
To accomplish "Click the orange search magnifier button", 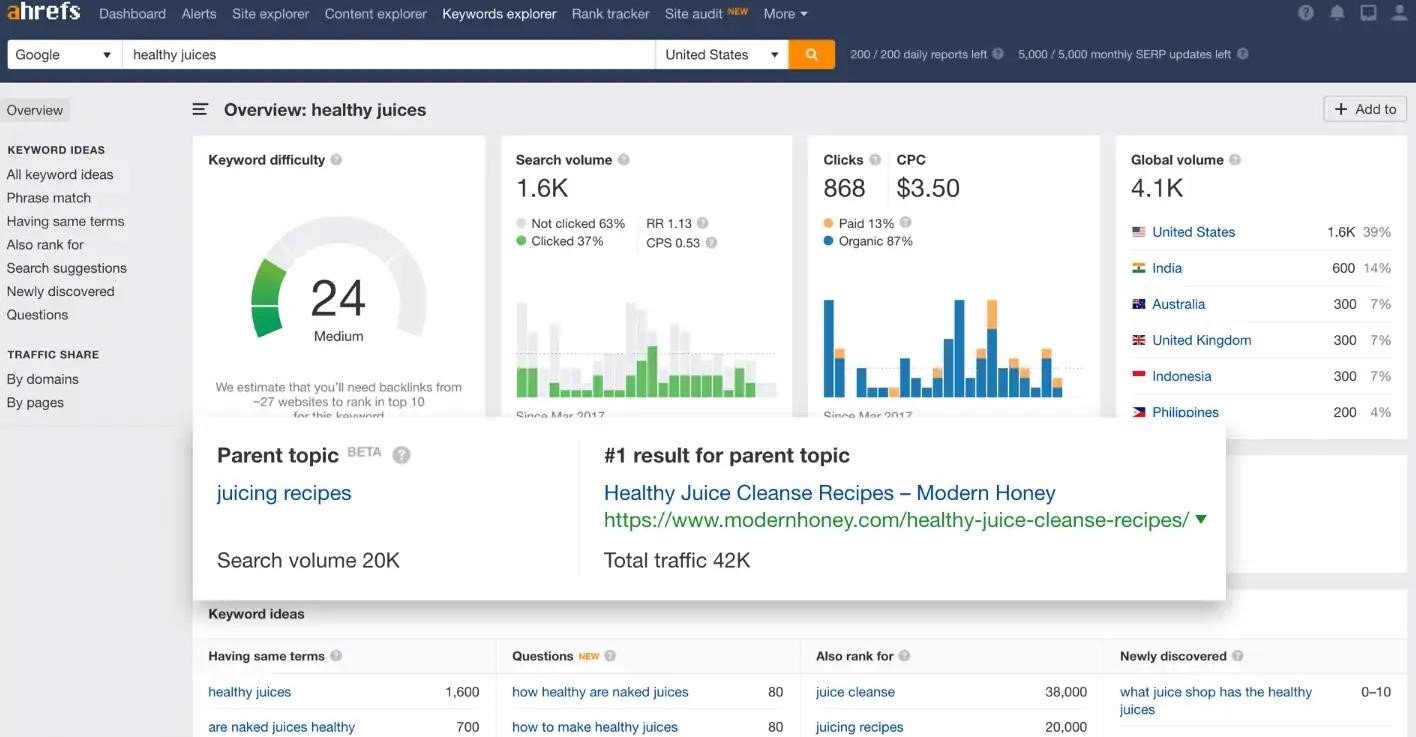I will 811,55.
